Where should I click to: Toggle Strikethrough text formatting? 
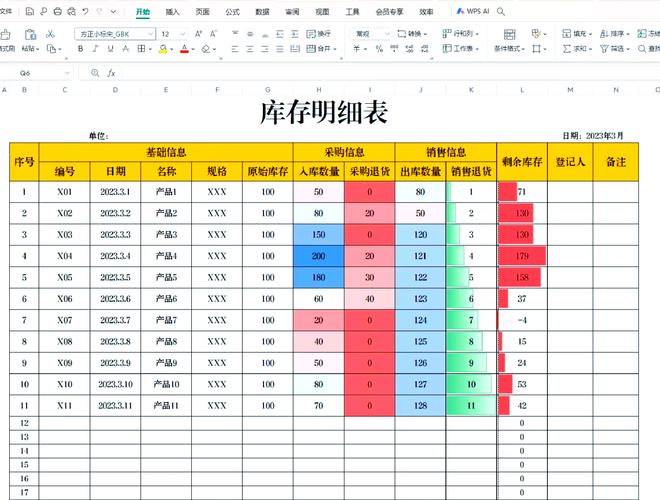coord(125,49)
